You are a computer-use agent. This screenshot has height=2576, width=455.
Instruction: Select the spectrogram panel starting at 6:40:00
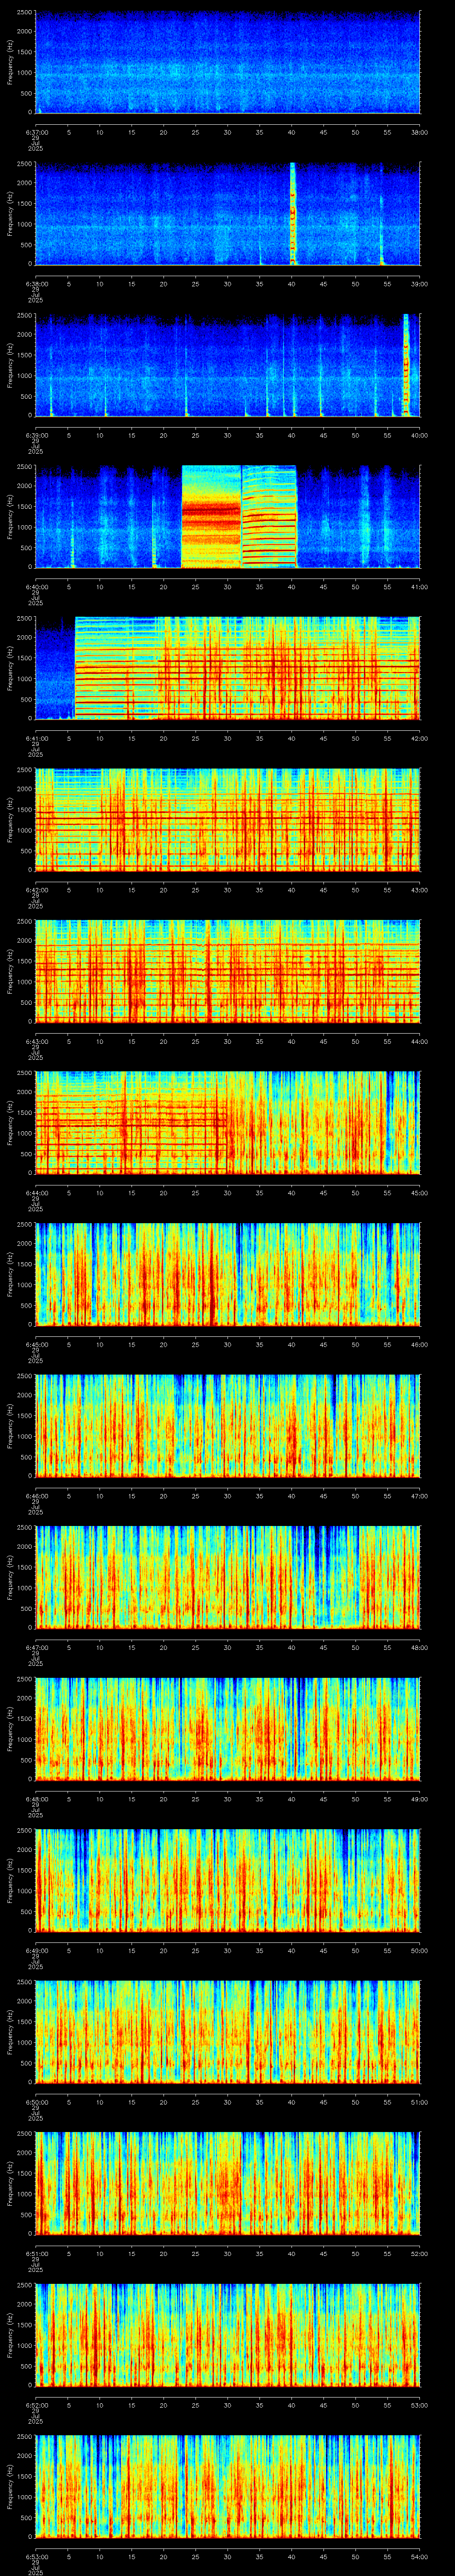pos(228,516)
